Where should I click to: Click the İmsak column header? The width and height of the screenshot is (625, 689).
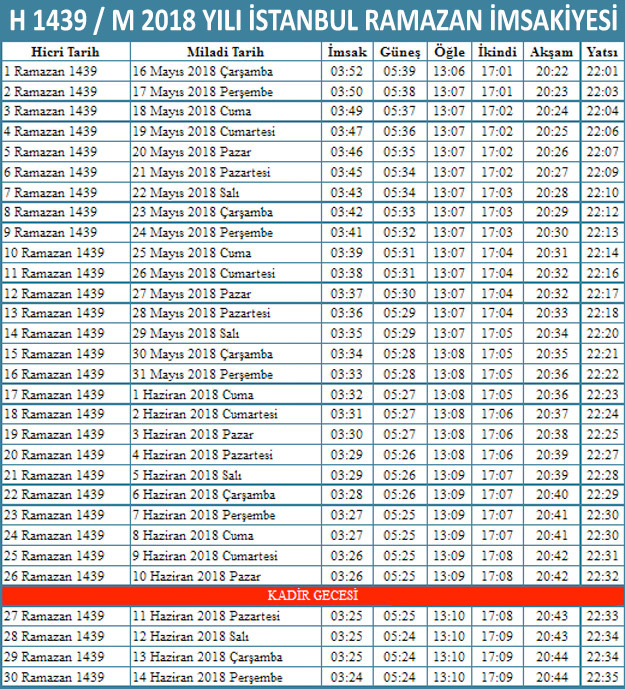346,52
